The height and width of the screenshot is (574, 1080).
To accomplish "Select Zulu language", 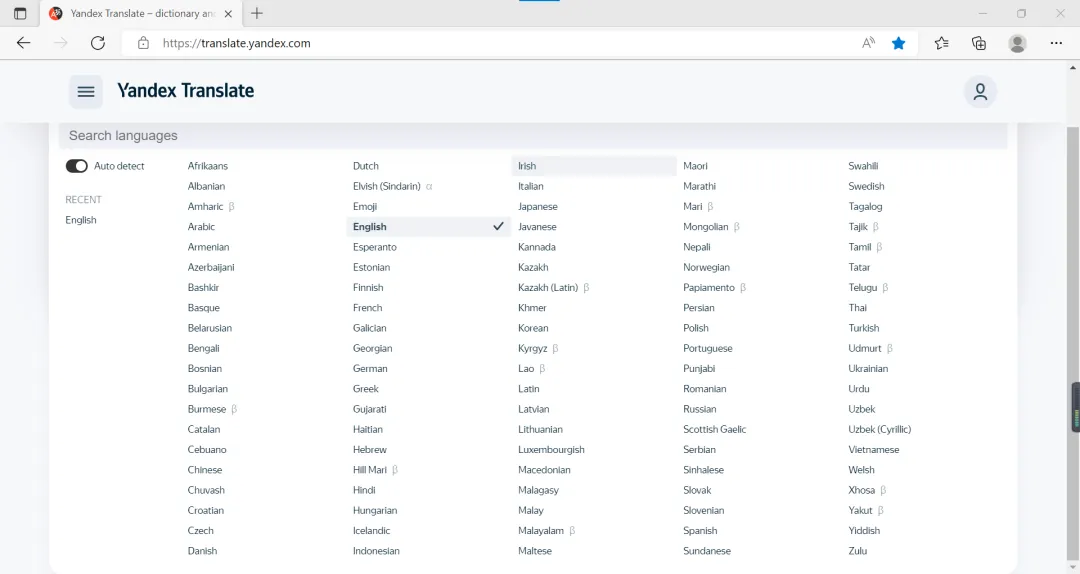I will click(x=858, y=551).
